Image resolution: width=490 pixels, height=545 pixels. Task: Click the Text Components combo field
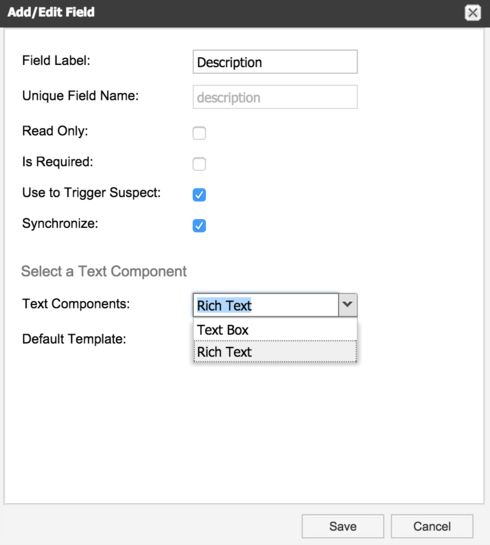coord(266,305)
